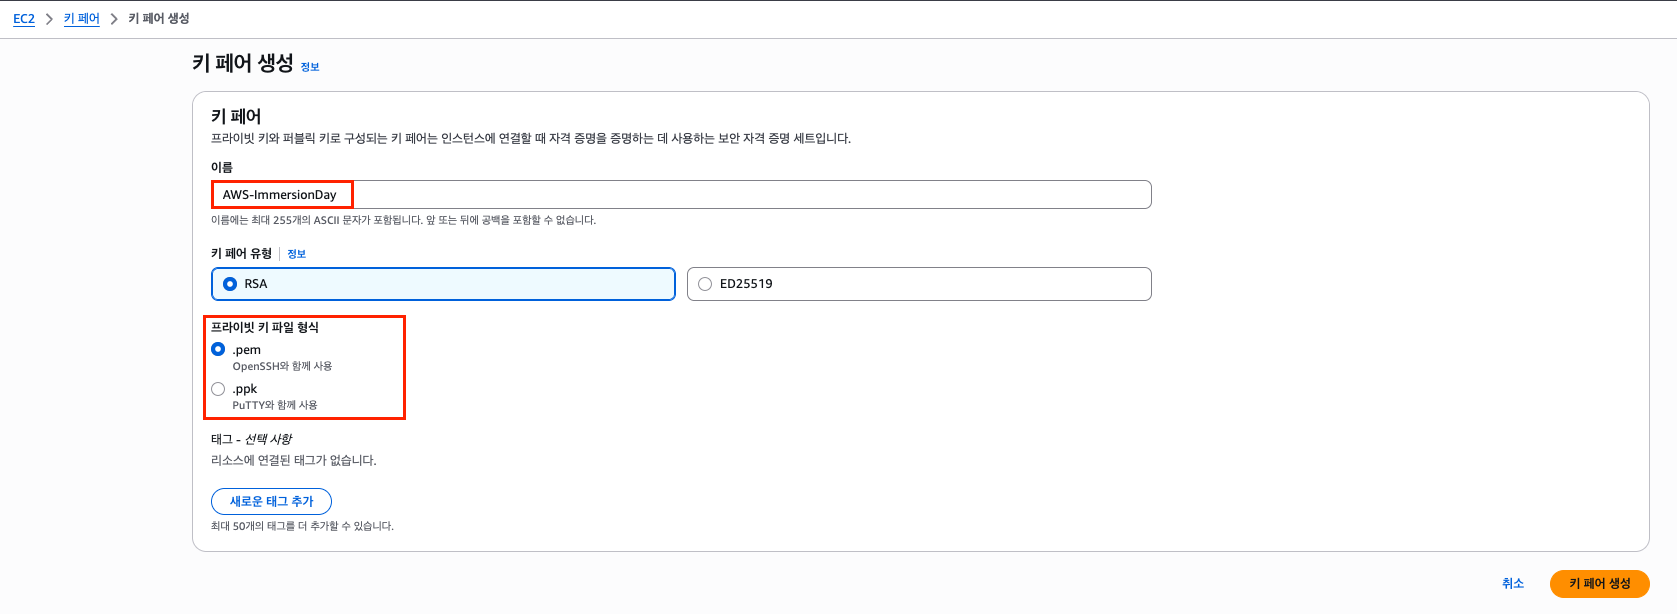Open 정보 link beside the page title
The width and height of the screenshot is (1677, 614).
pos(310,67)
